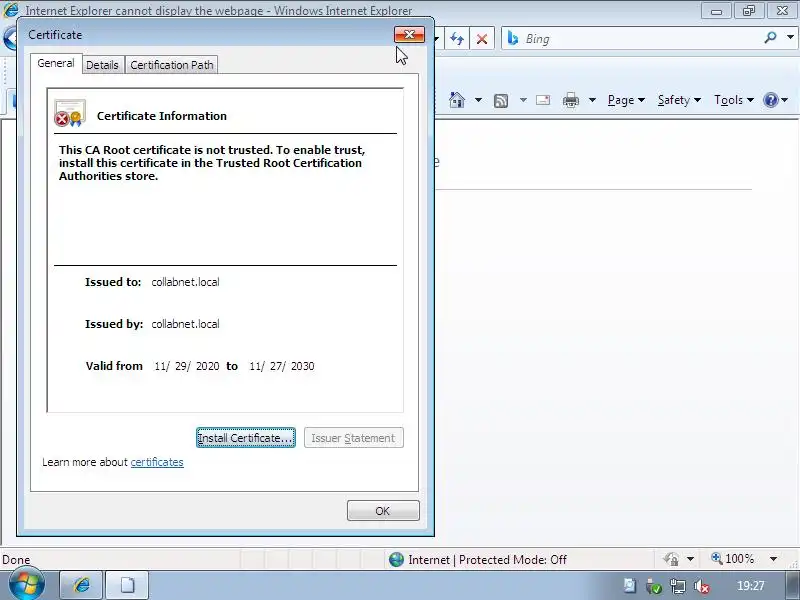The image size is (800, 600).
Task: Click the blank document taskbar button
Action: point(127,585)
